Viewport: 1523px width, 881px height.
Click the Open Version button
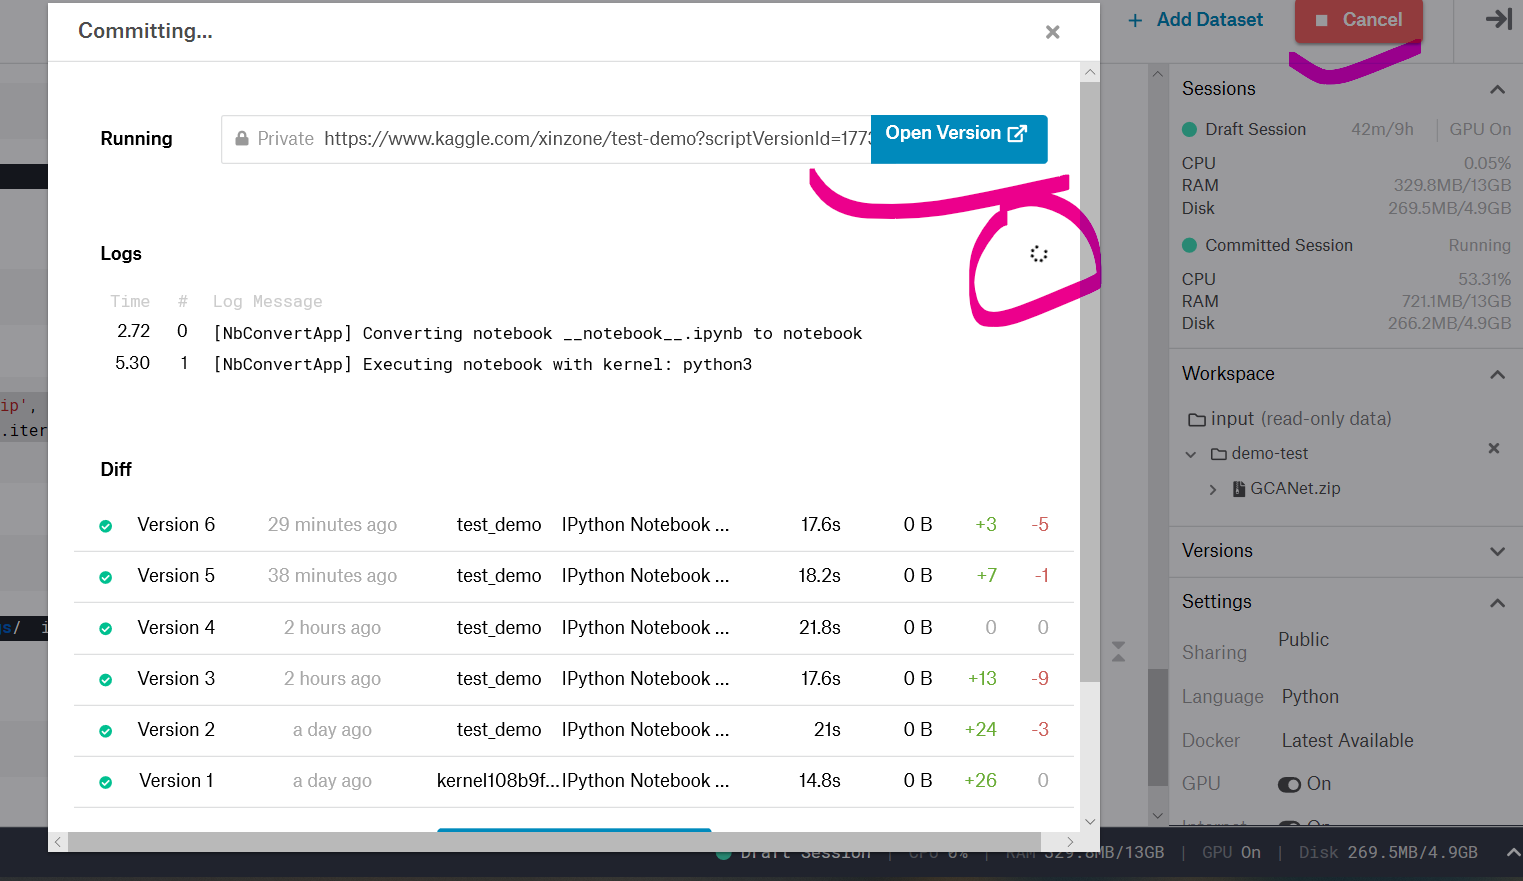pos(959,138)
